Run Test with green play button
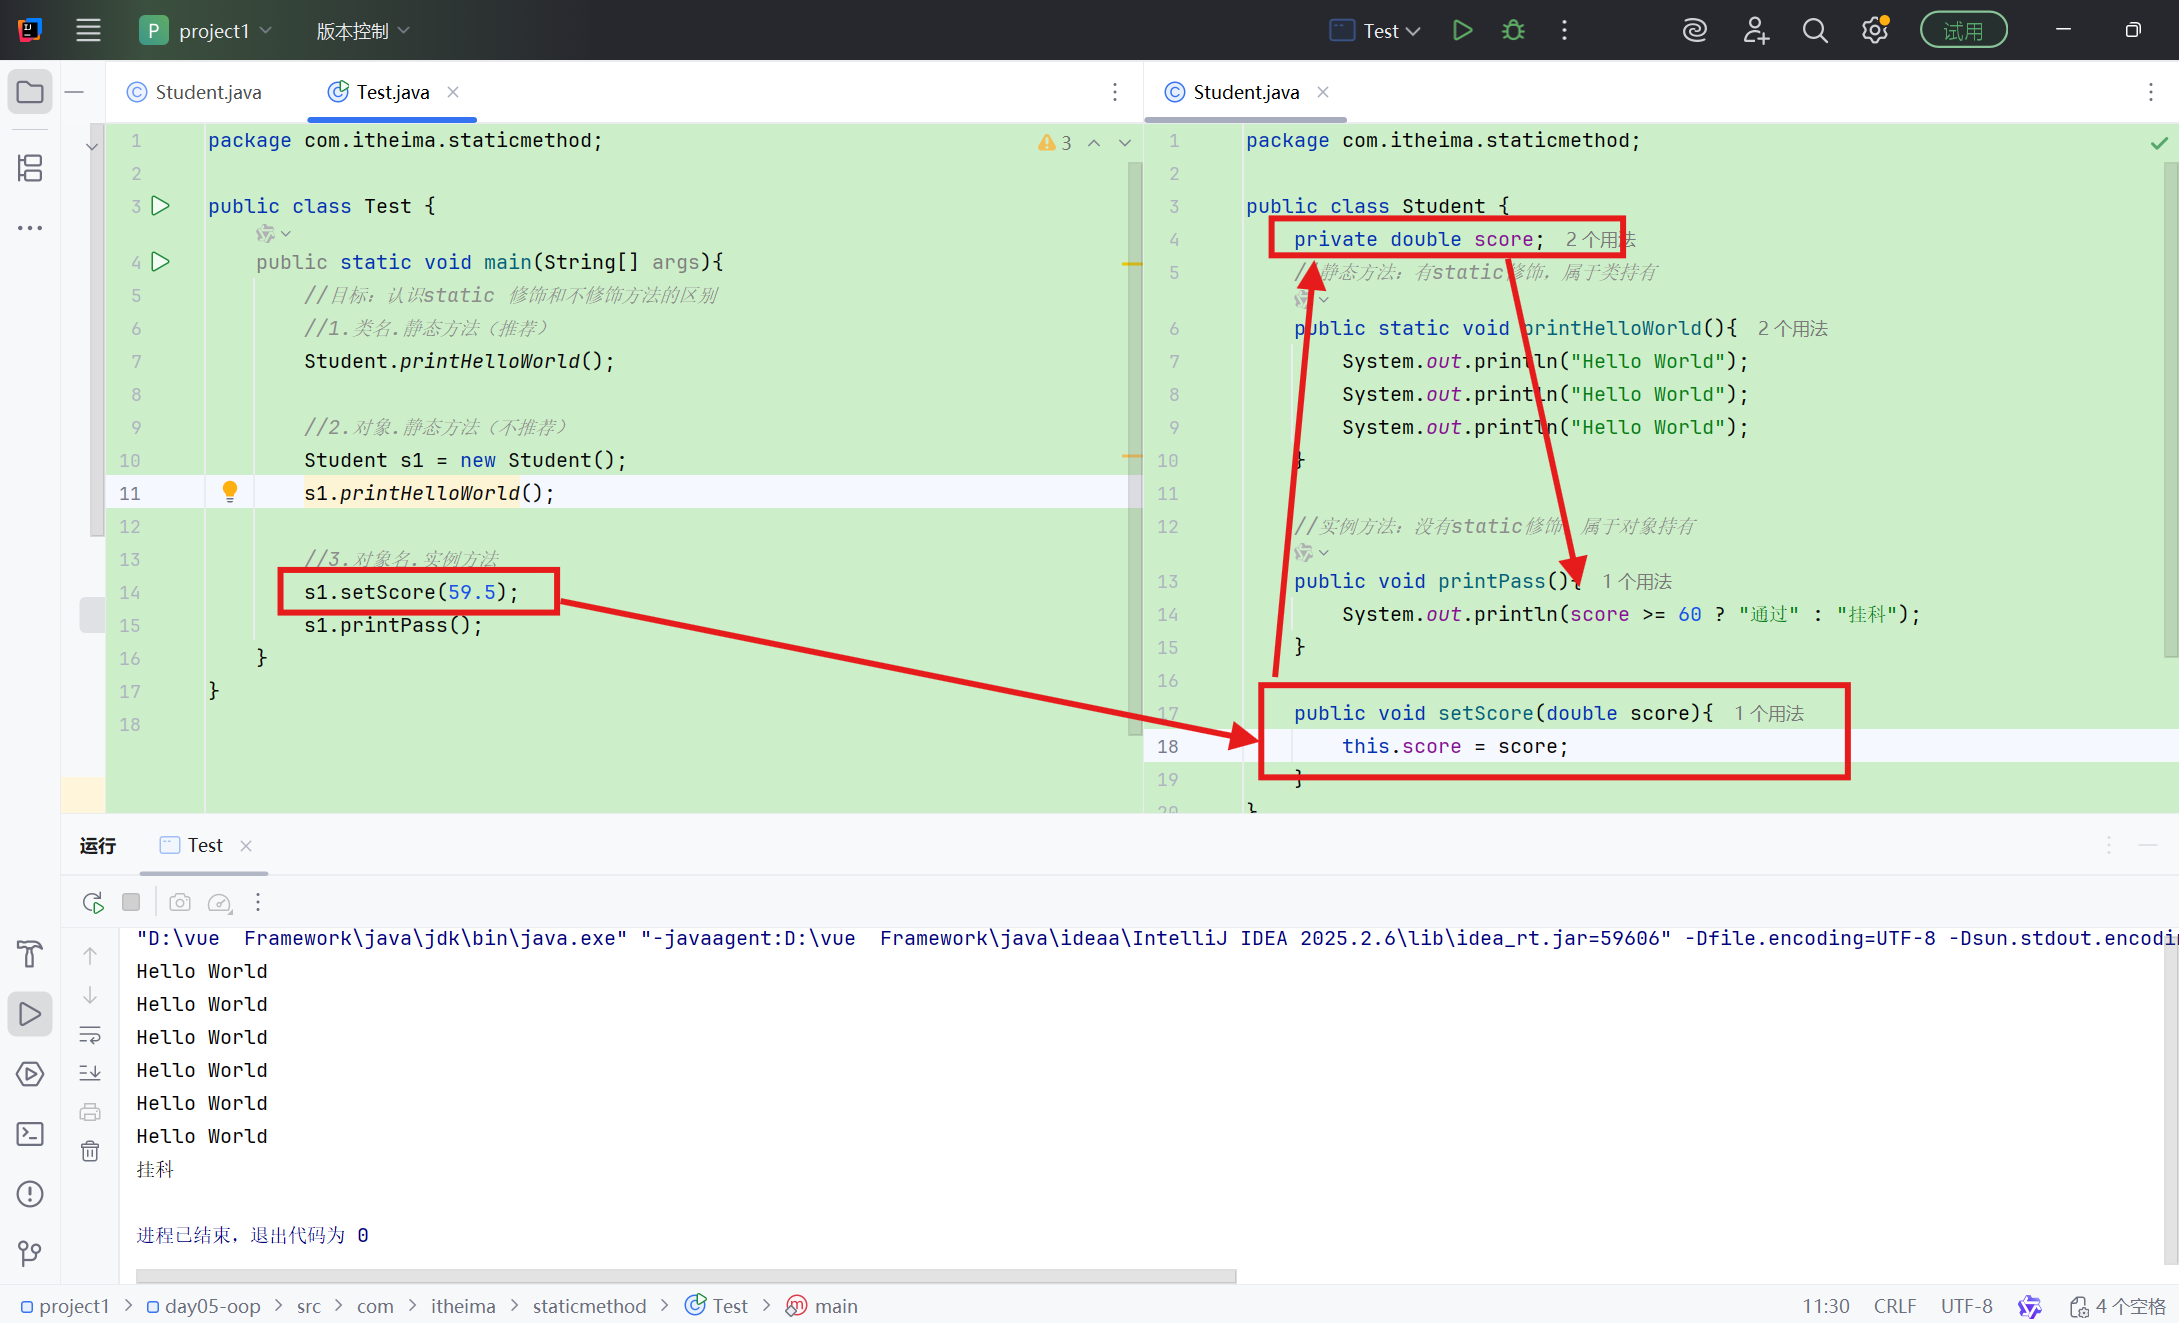 pyautogui.click(x=1462, y=30)
